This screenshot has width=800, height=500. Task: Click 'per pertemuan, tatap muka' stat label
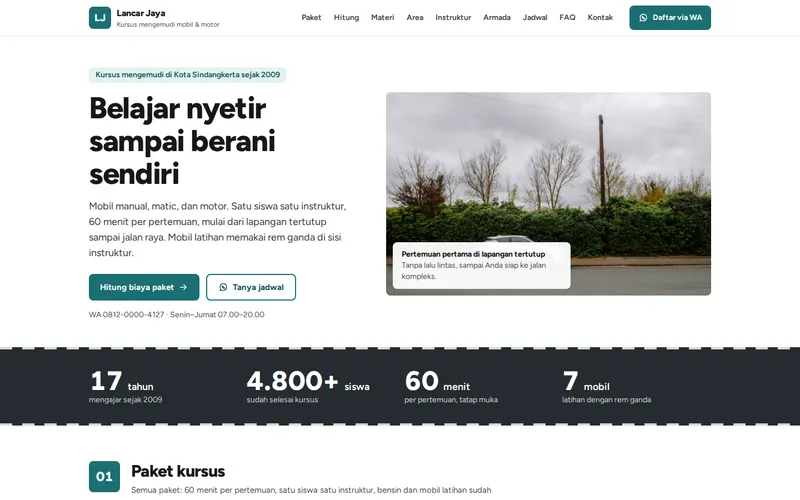pos(451,399)
